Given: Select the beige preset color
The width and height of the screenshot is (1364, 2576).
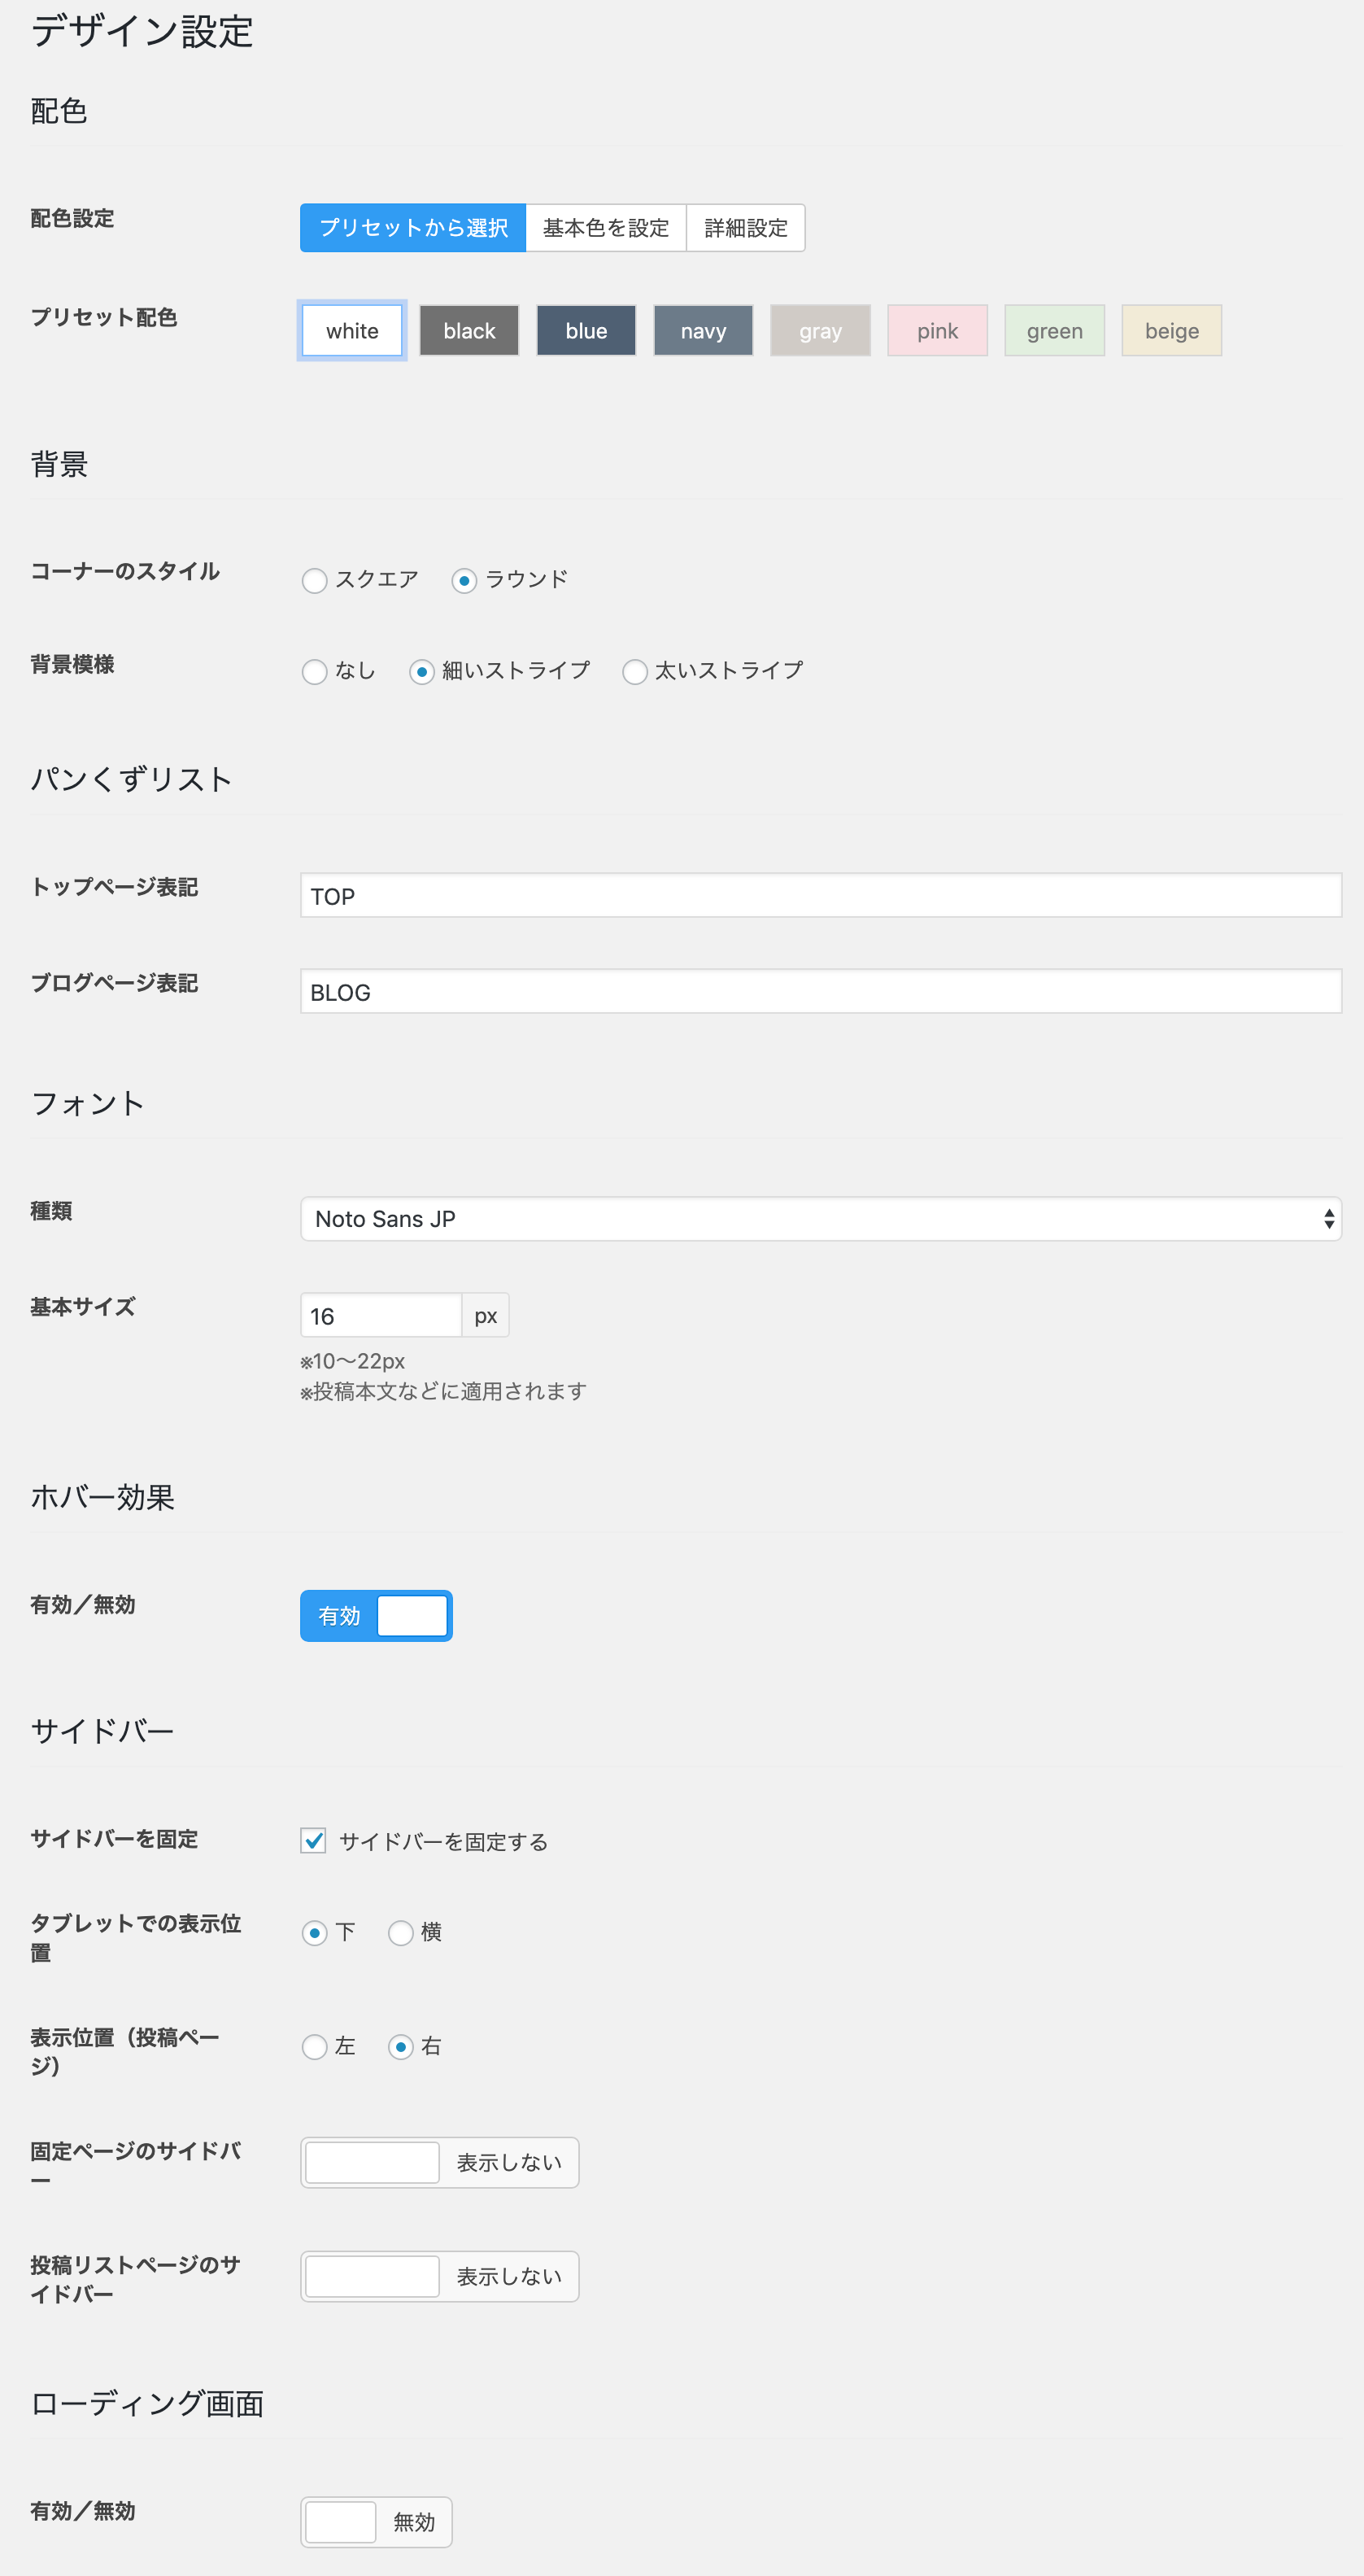Looking at the screenshot, I should coord(1171,331).
